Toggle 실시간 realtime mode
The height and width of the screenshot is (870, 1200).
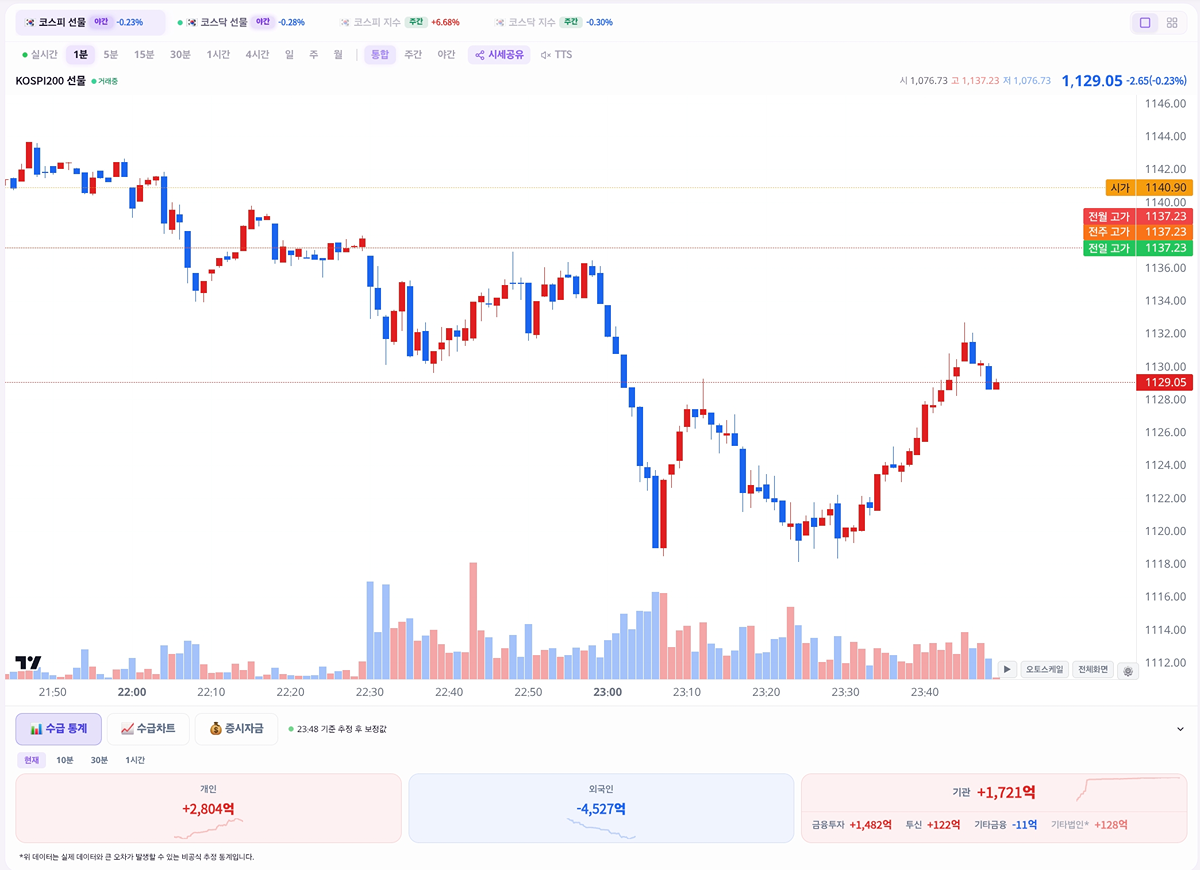point(40,55)
